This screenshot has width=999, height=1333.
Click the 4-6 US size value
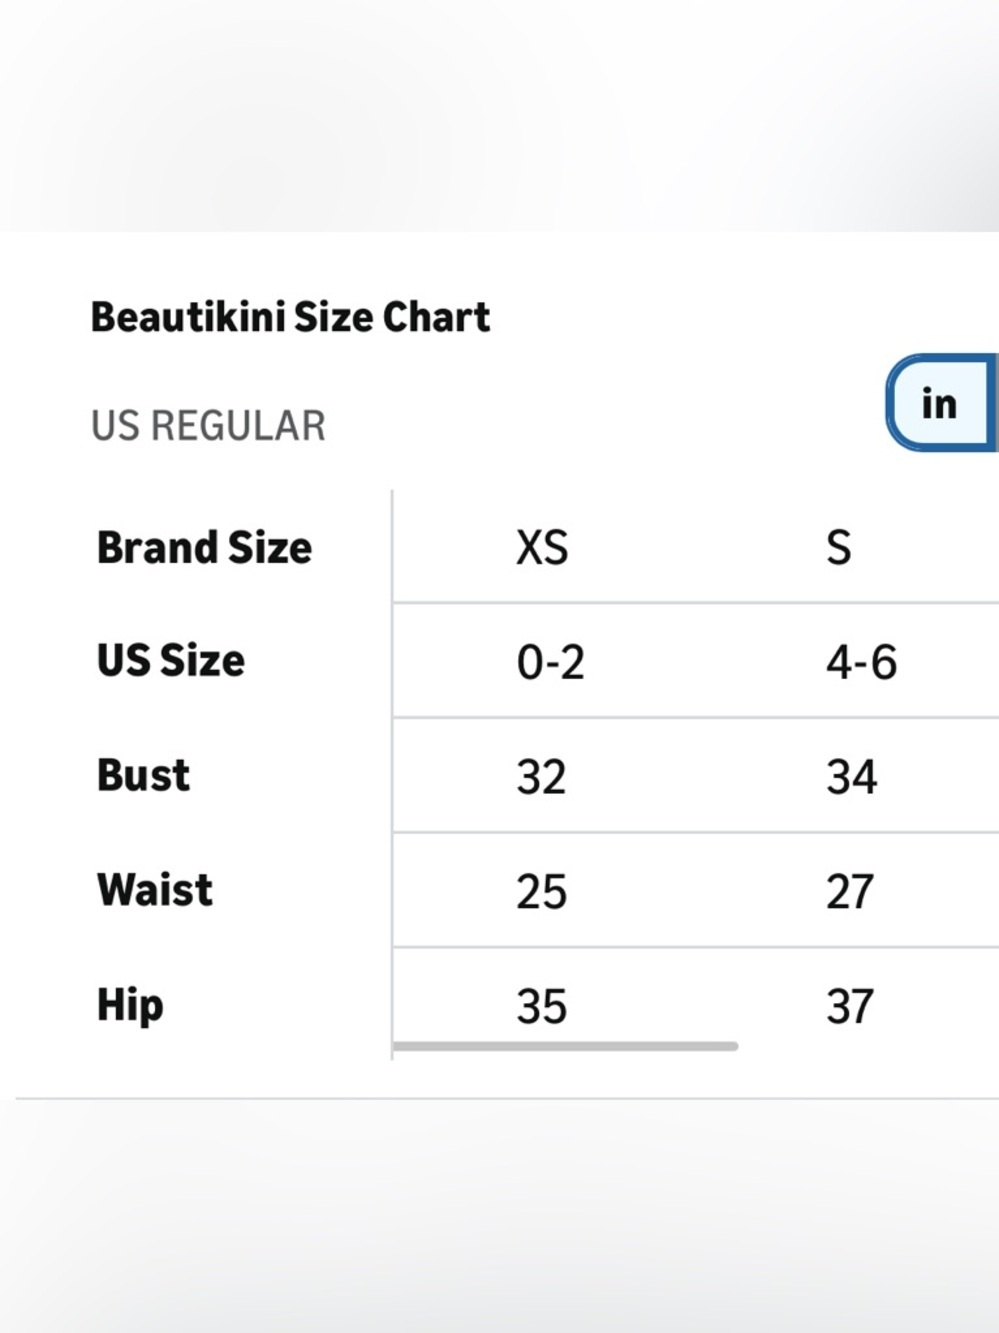click(861, 662)
